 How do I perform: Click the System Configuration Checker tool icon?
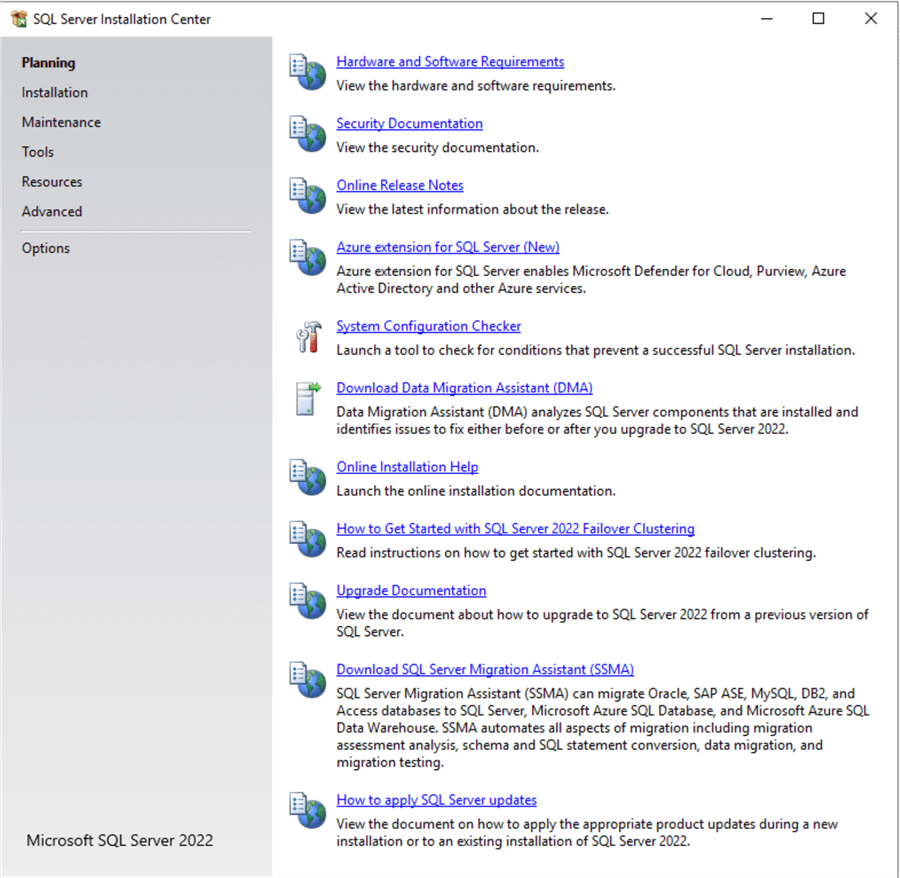307,336
